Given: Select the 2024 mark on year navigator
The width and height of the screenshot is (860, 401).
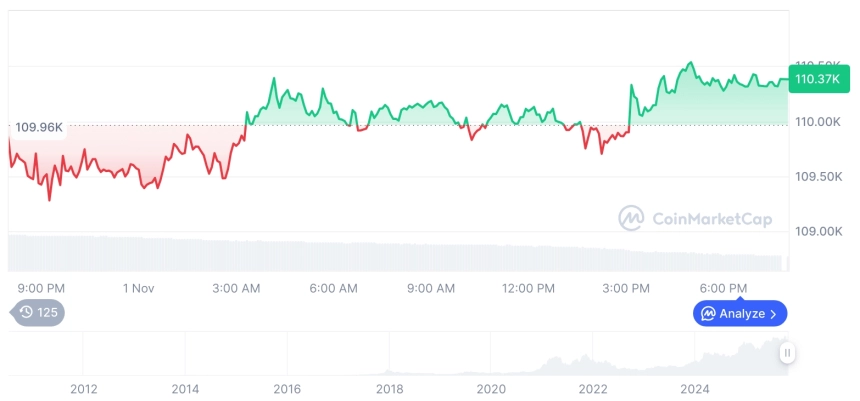Looking at the screenshot, I should coord(695,388).
